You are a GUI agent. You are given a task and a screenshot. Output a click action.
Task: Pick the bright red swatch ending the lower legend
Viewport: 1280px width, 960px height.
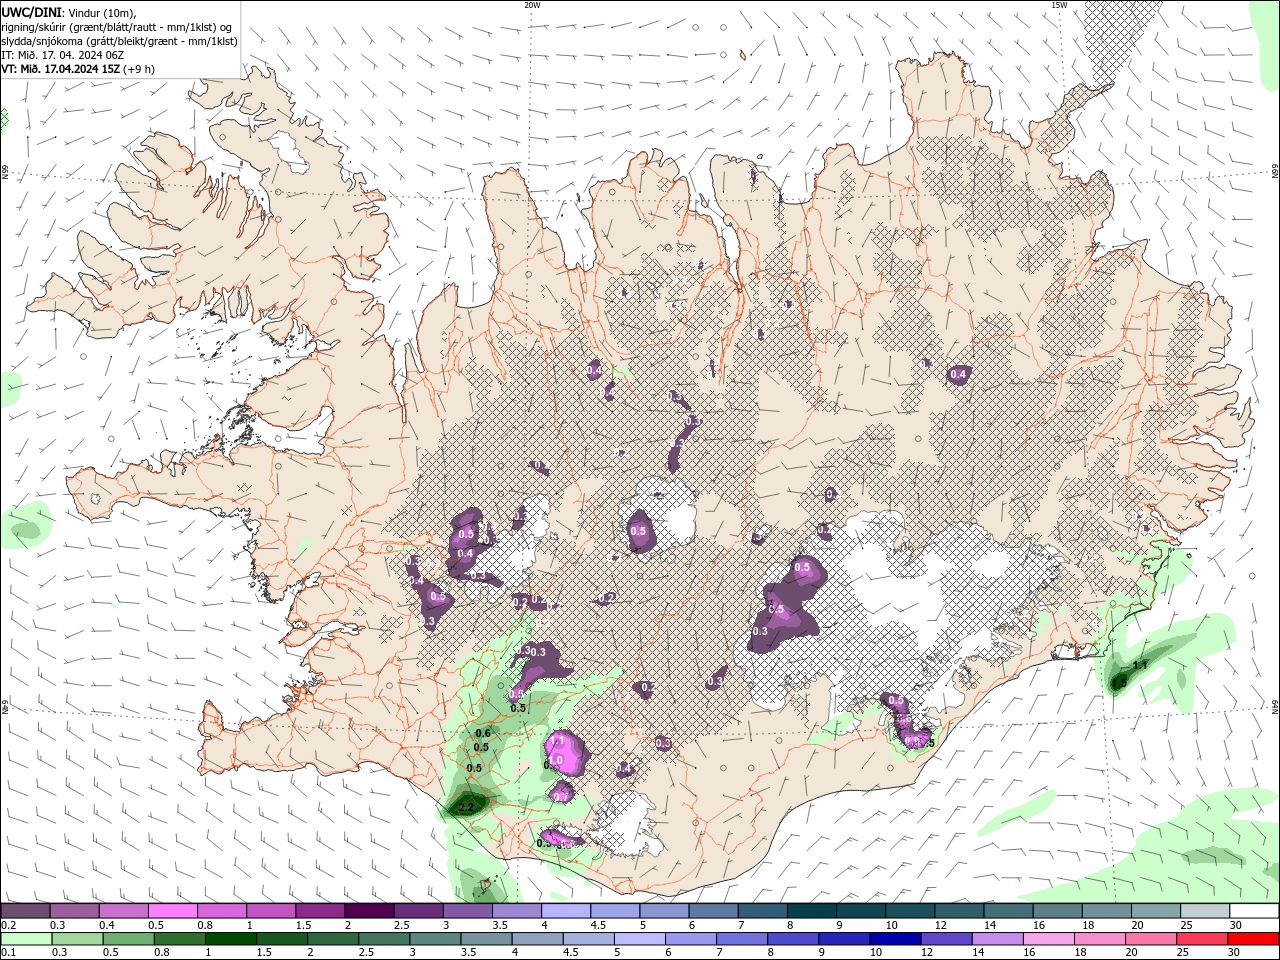(x=1252, y=939)
